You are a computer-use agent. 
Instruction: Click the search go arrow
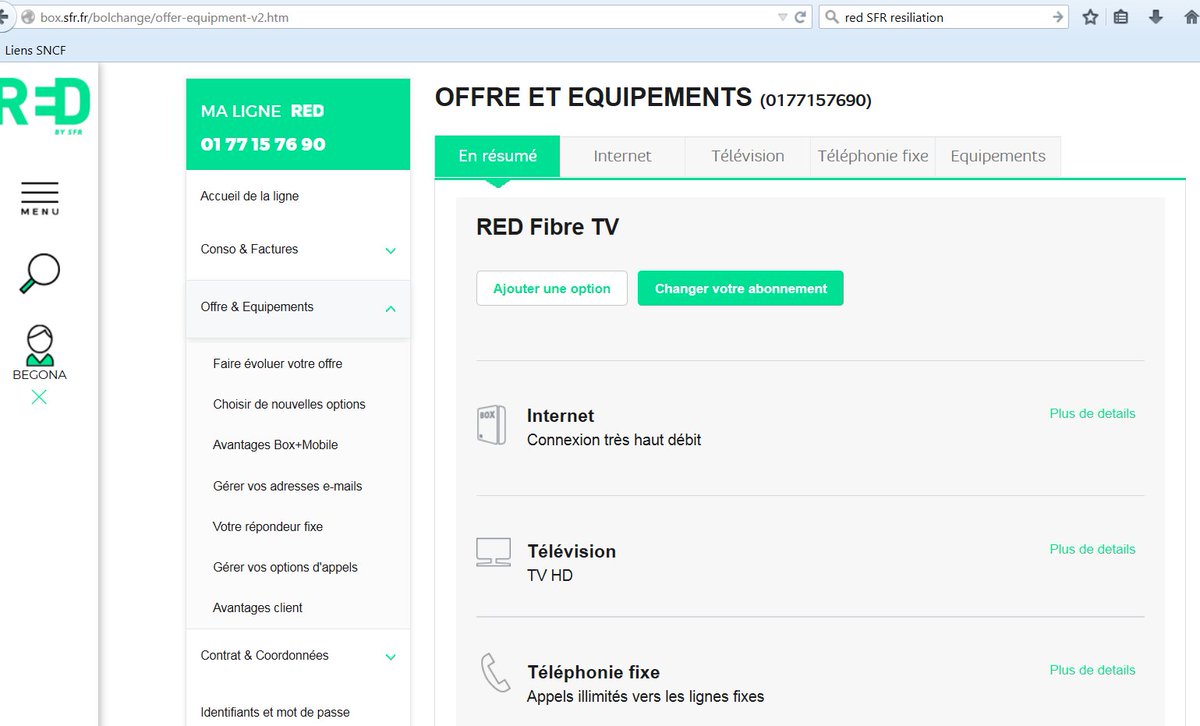1058,17
